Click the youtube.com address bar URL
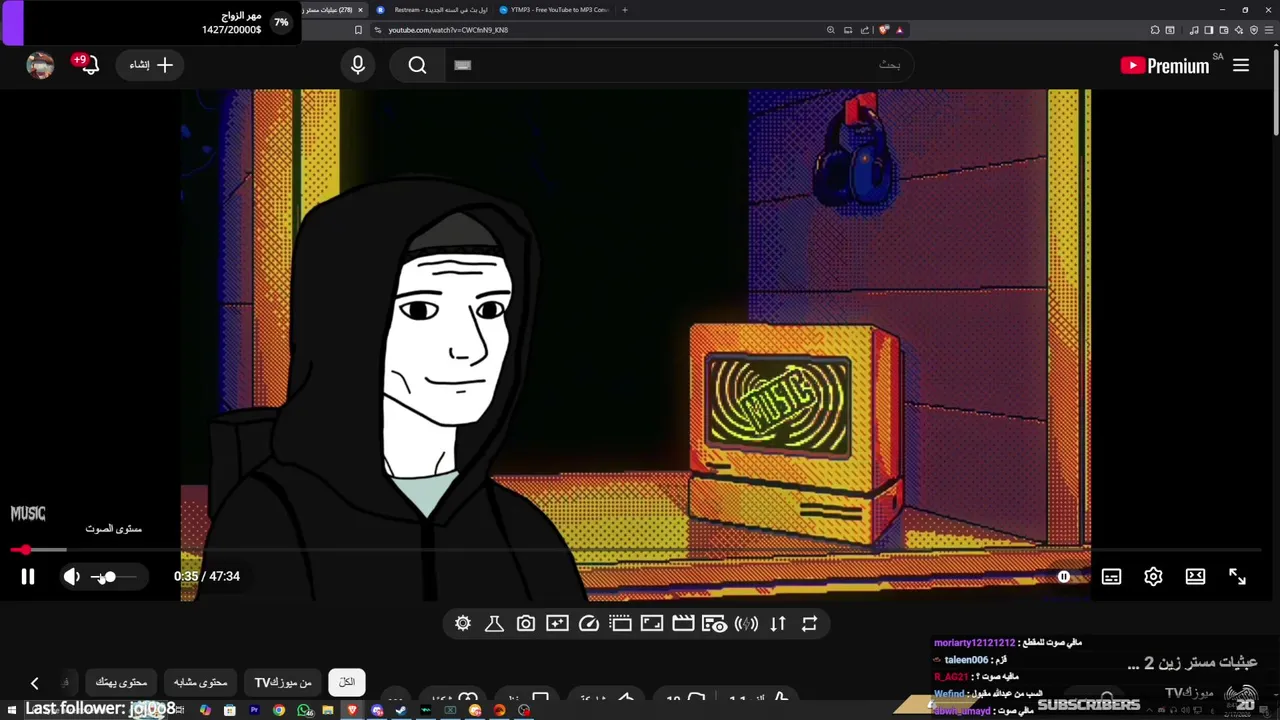Viewport: 1280px width, 720px height. [x=448, y=30]
